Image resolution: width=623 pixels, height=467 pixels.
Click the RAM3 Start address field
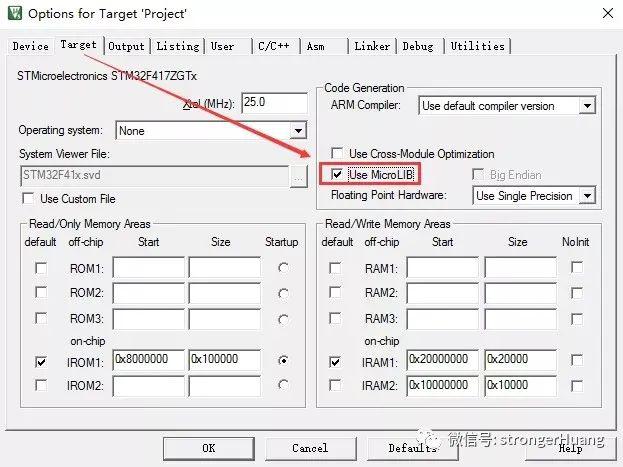[443, 319]
